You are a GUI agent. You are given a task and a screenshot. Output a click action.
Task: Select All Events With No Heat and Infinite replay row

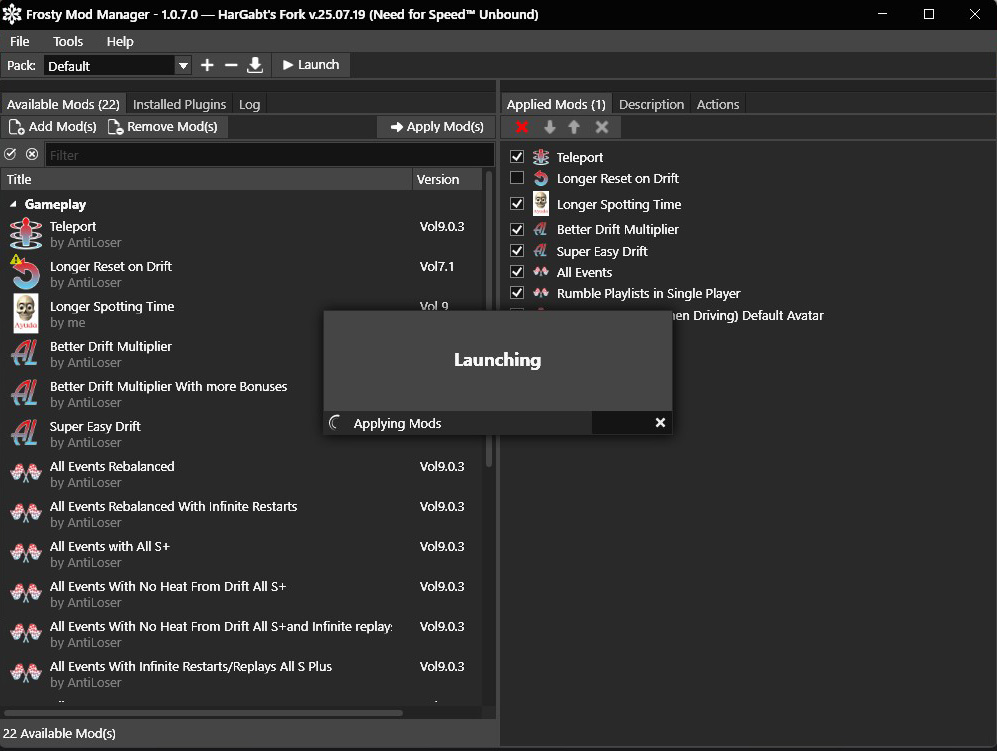242,634
